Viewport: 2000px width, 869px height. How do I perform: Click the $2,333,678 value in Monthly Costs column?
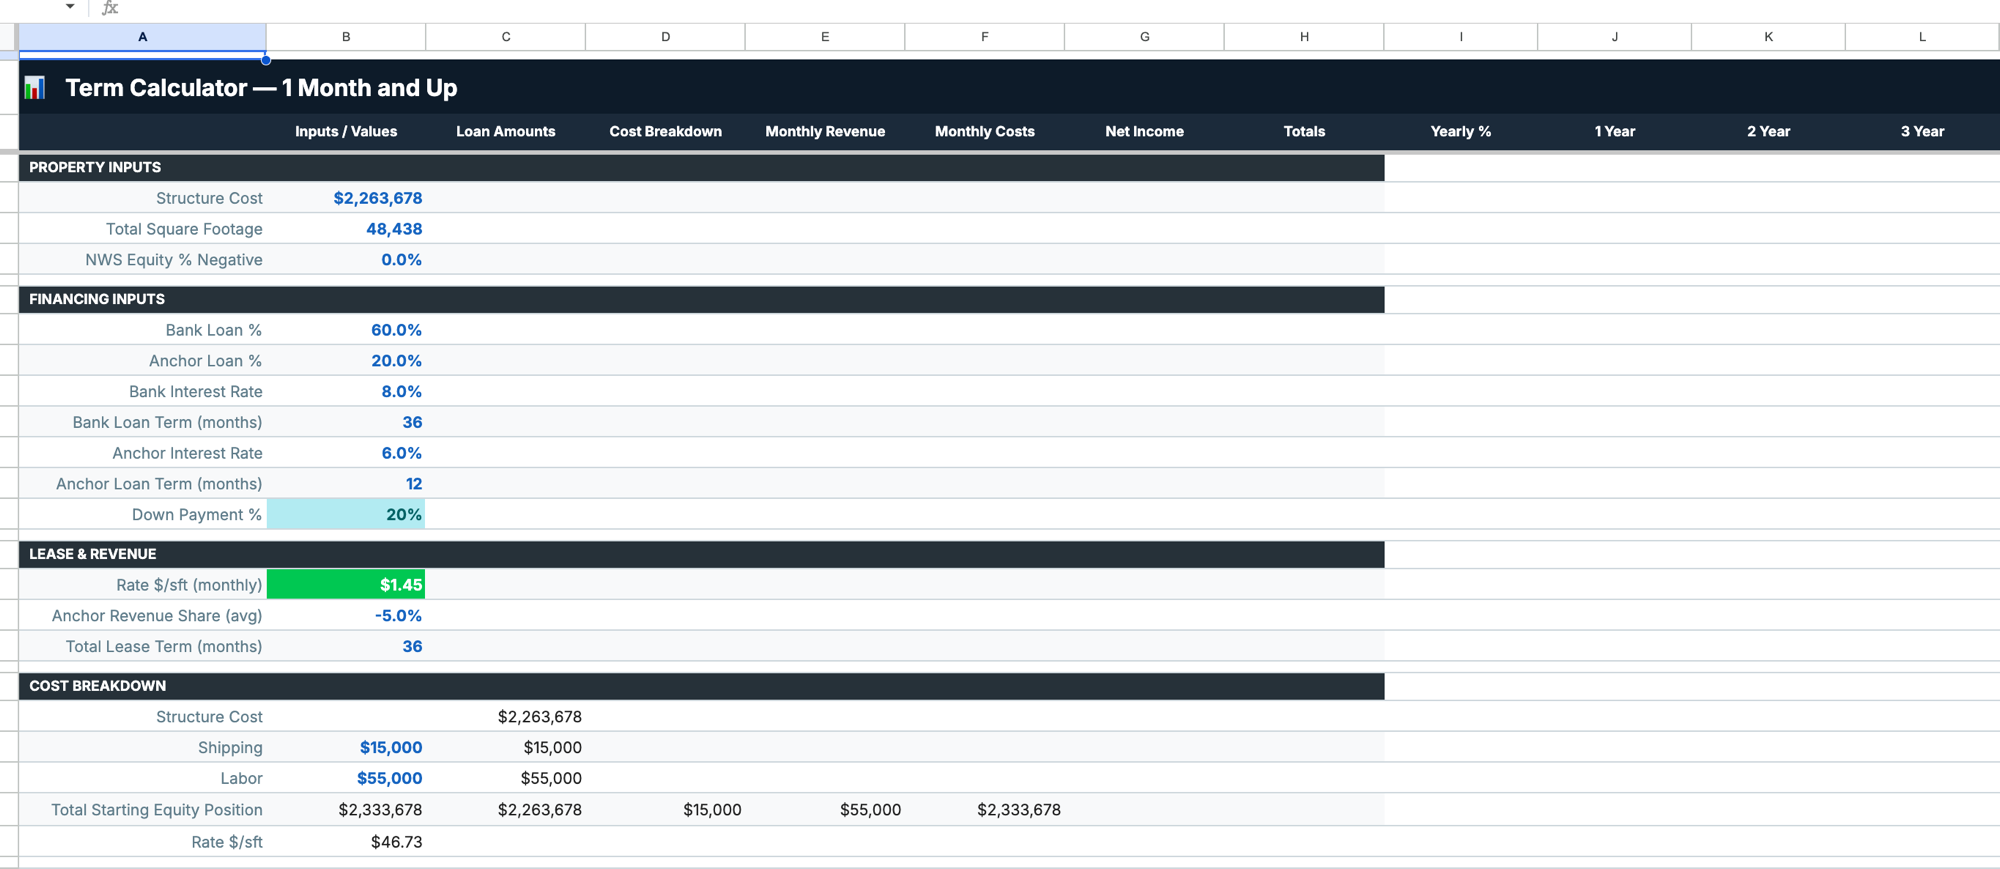pyautogui.click(x=1019, y=810)
